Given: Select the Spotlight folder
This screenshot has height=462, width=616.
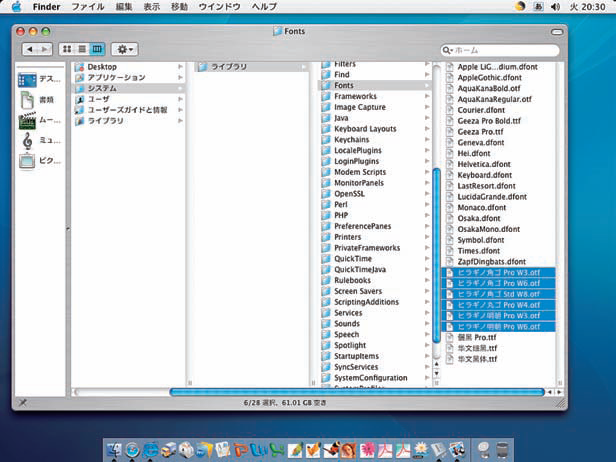Looking at the screenshot, I should [374, 345].
